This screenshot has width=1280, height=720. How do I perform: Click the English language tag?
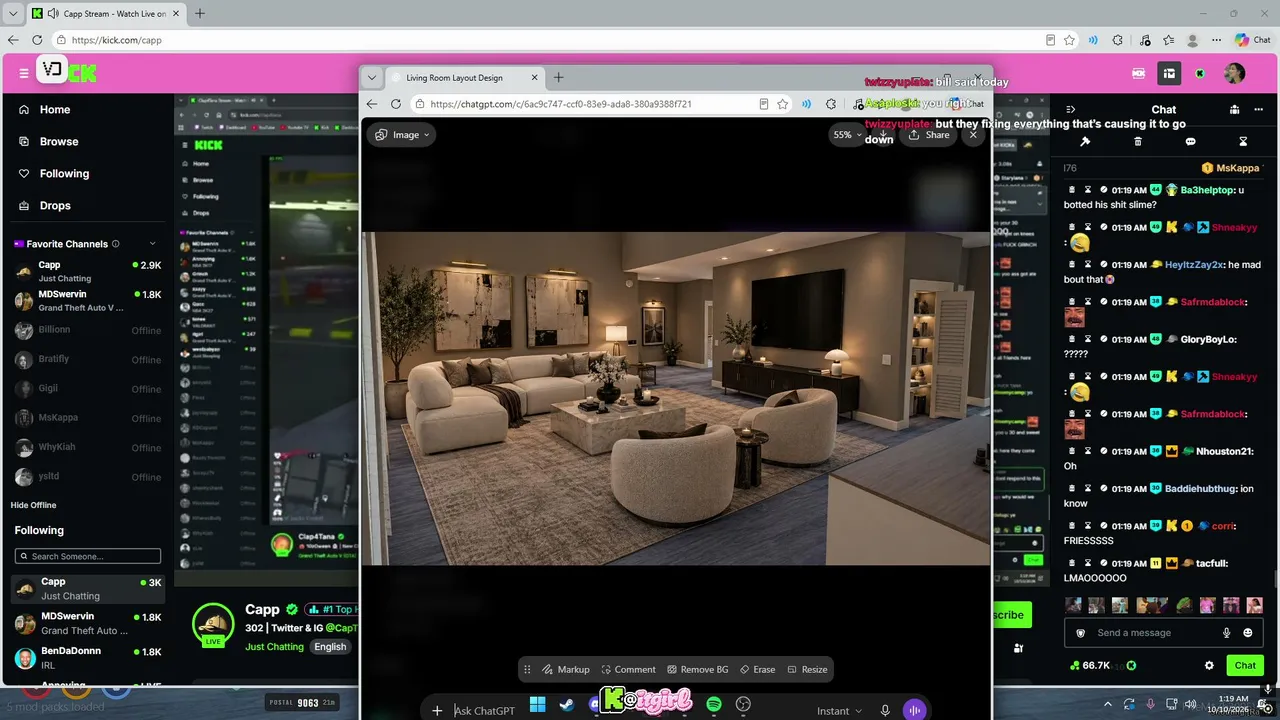pos(330,647)
